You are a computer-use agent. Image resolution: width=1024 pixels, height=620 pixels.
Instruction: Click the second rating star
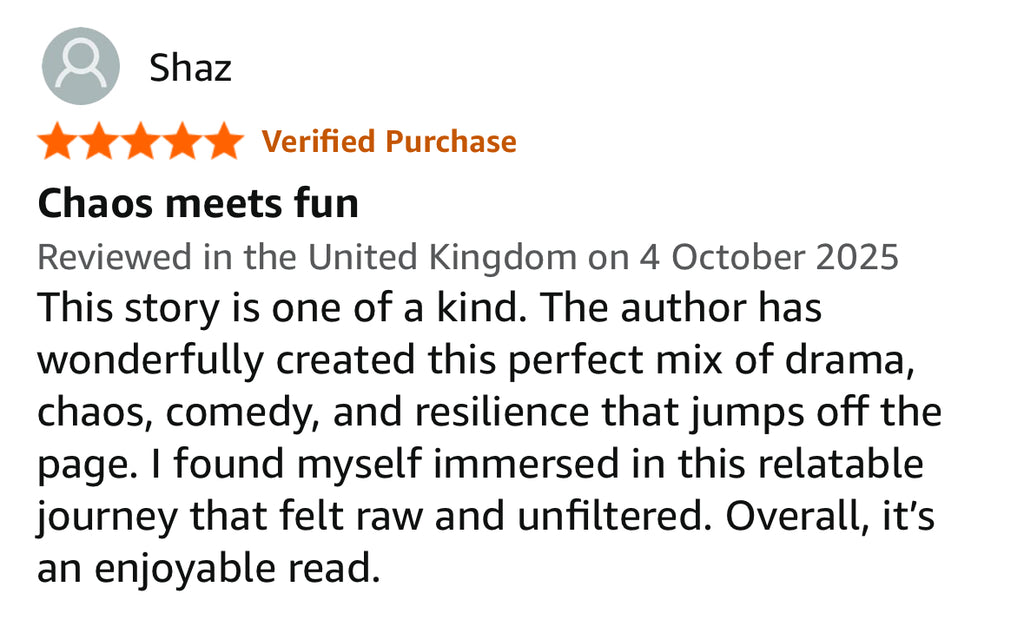100,142
